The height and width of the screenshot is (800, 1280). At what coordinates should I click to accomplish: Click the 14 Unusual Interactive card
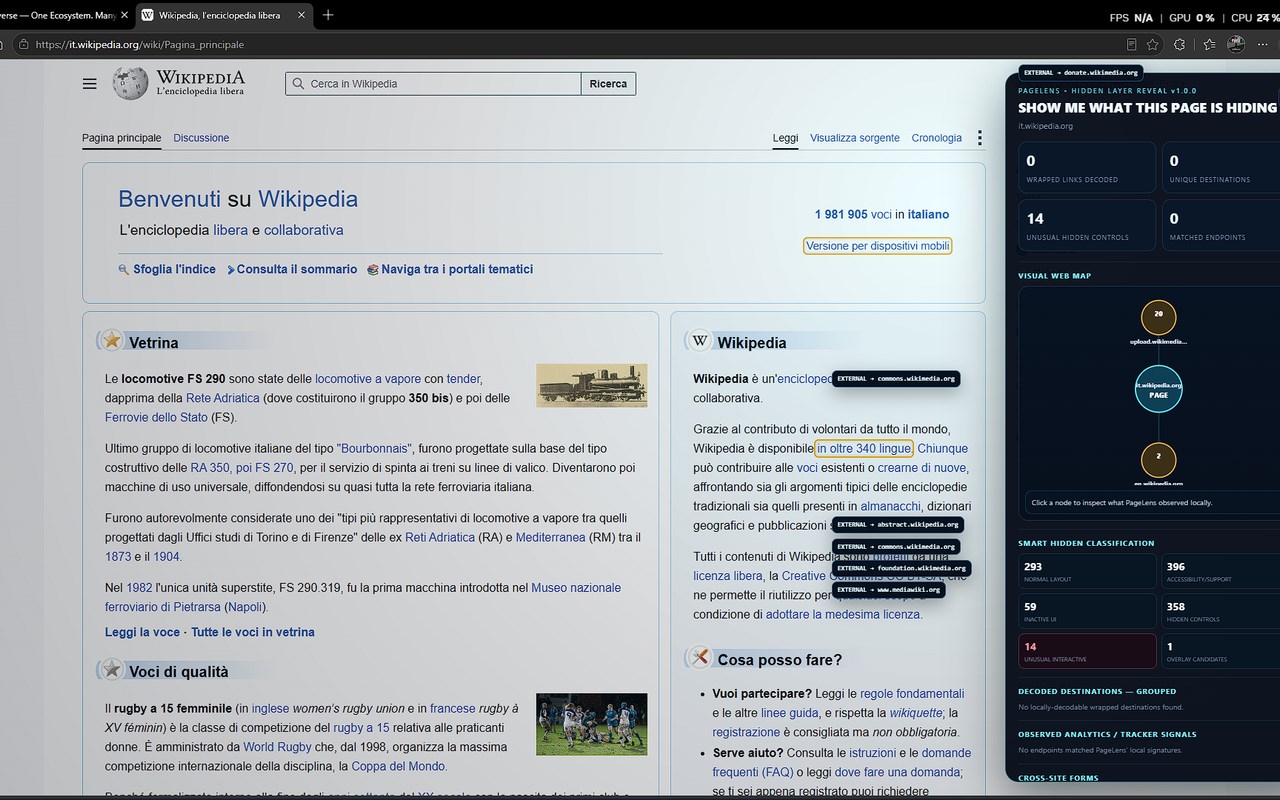(x=1087, y=652)
